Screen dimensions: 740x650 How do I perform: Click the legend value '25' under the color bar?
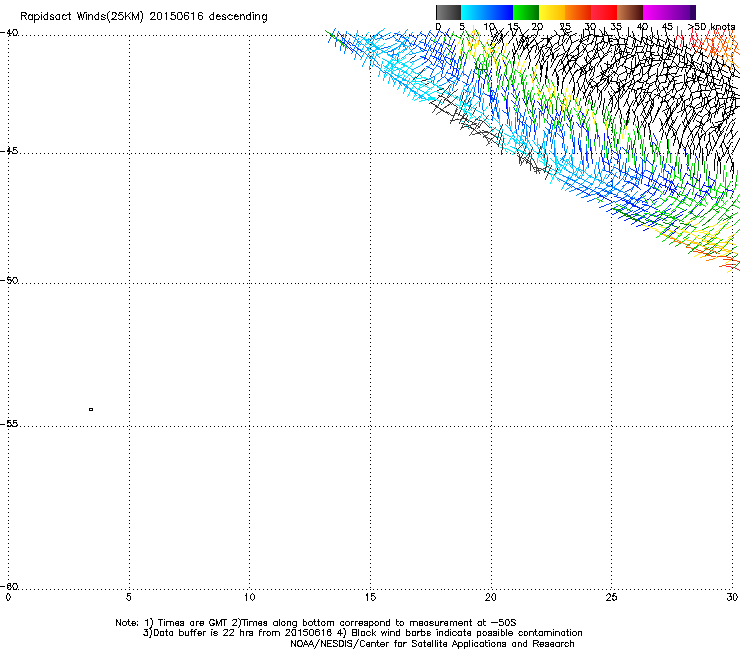coord(565,26)
